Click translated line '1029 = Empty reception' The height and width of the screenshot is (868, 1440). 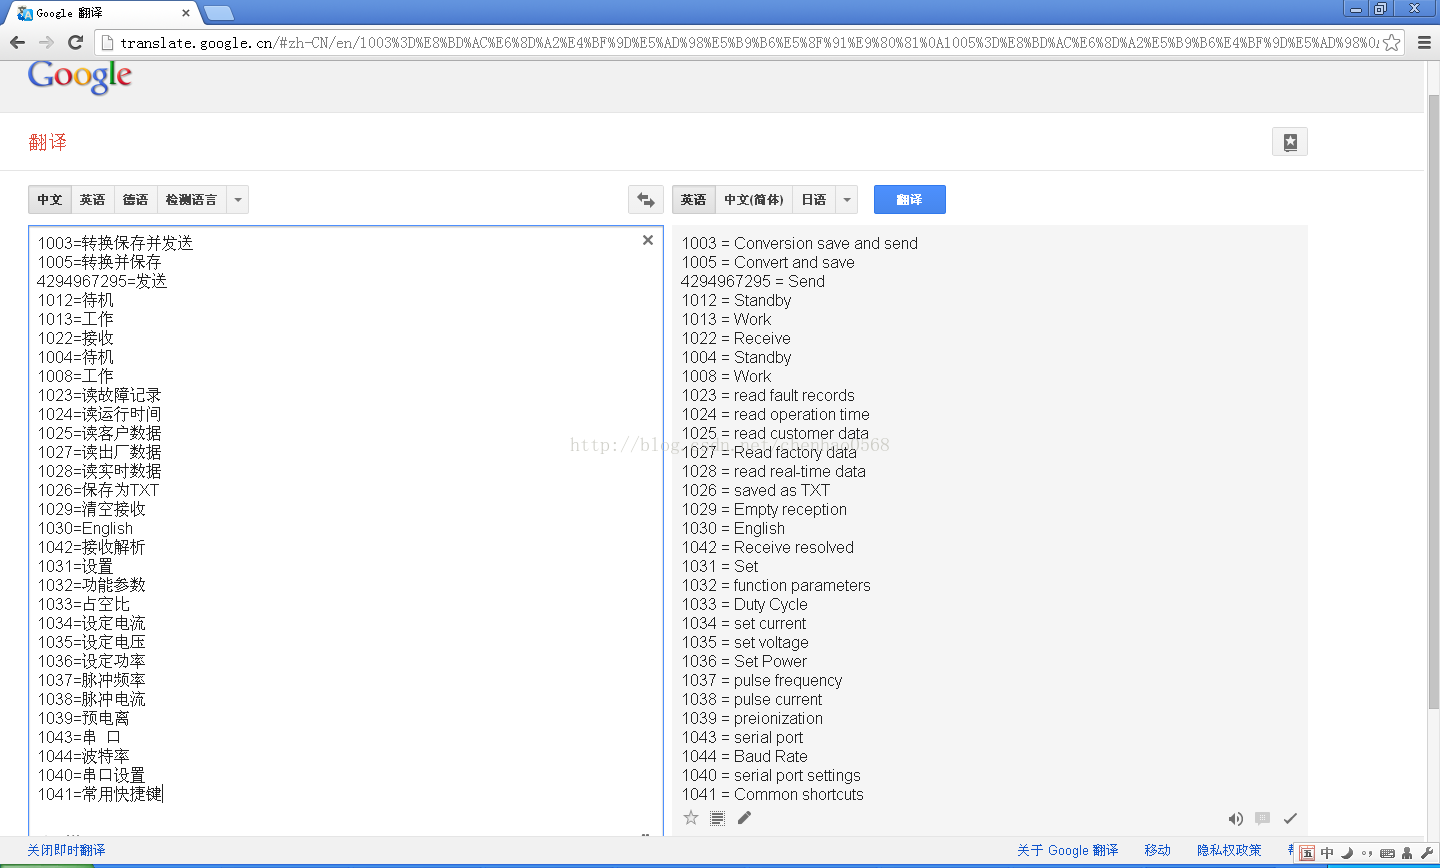pos(765,509)
